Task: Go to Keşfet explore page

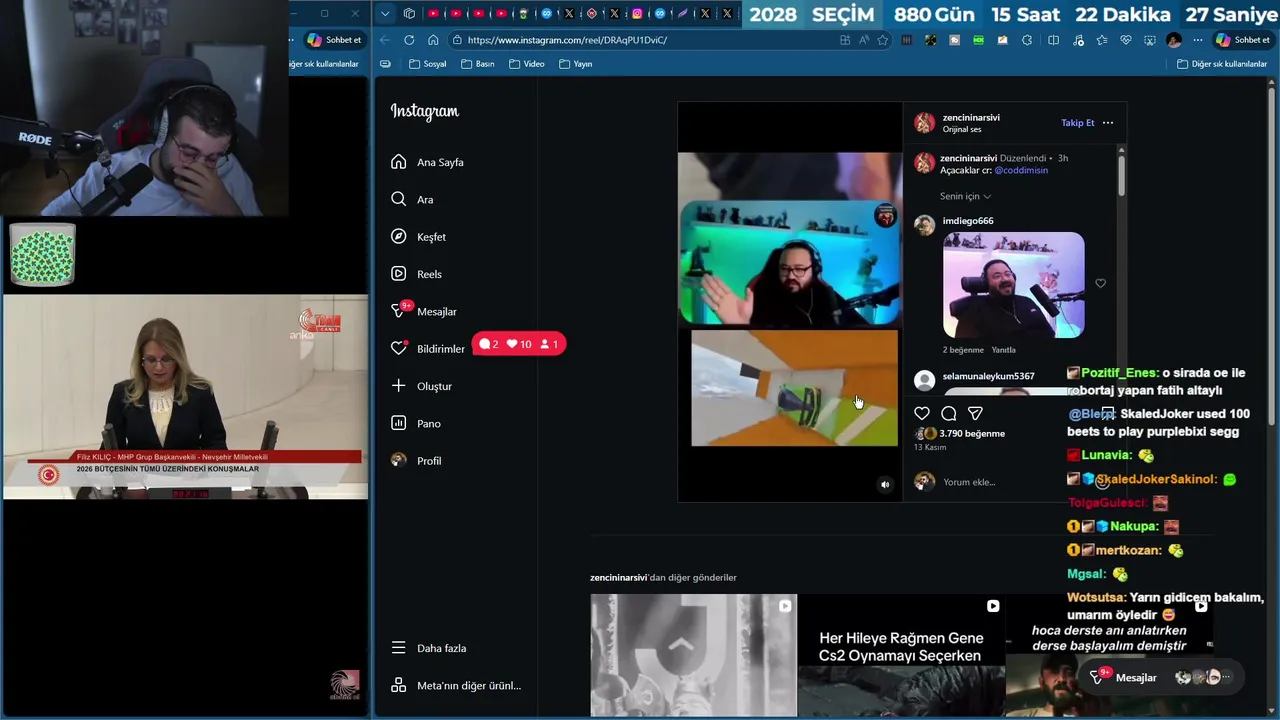Action: [x=418, y=237]
